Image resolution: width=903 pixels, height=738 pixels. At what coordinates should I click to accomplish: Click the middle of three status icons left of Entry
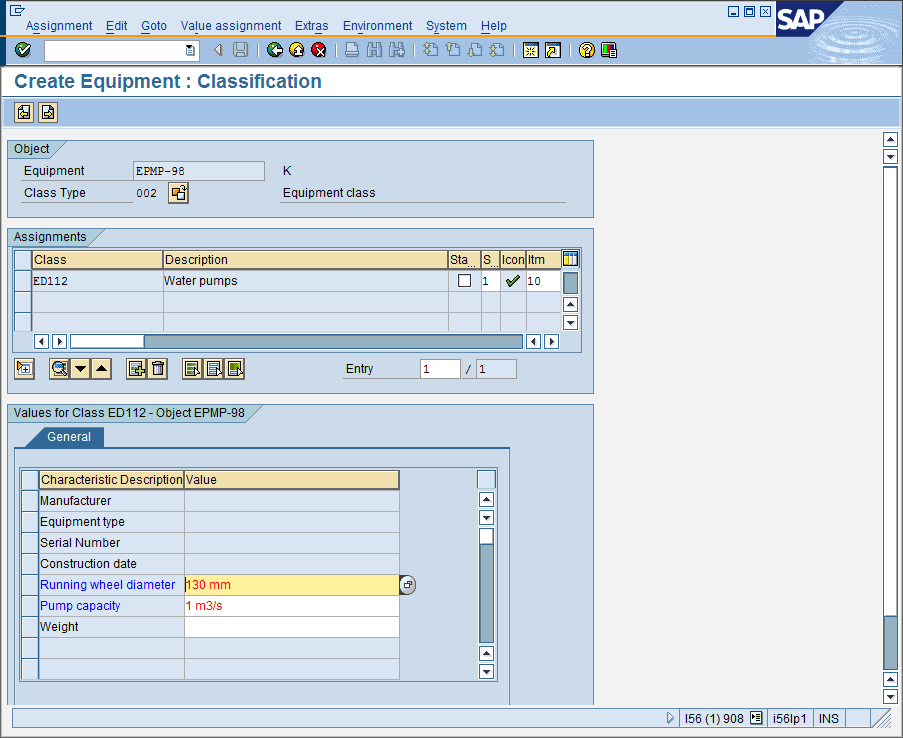point(214,369)
